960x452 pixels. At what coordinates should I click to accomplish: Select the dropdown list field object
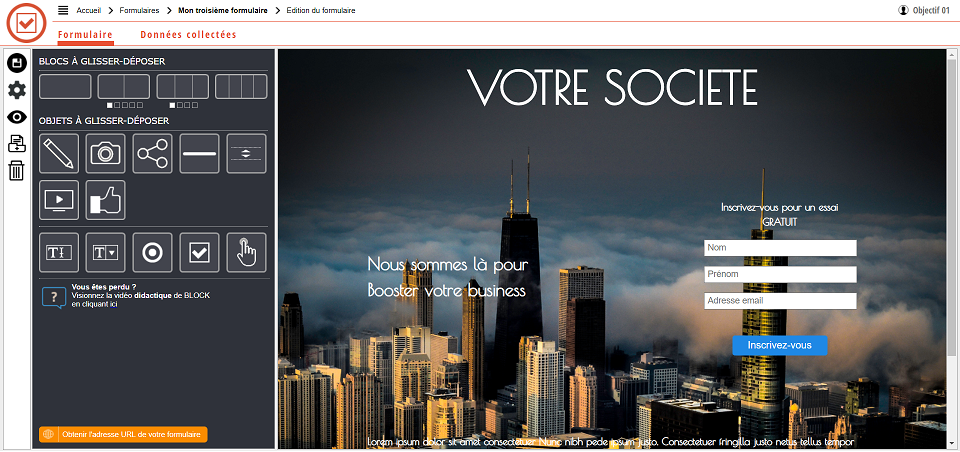pyautogui.click(x=106, y=252)
